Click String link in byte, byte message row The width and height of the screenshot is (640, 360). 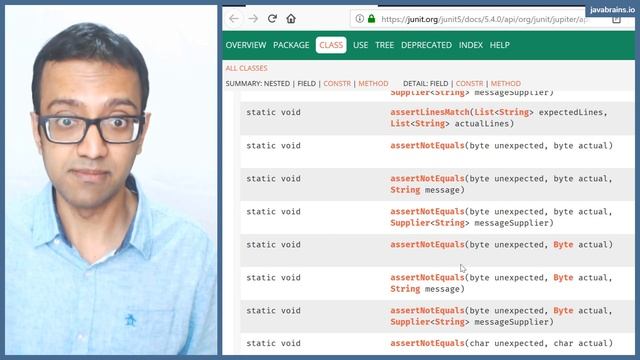pos(405,190)
